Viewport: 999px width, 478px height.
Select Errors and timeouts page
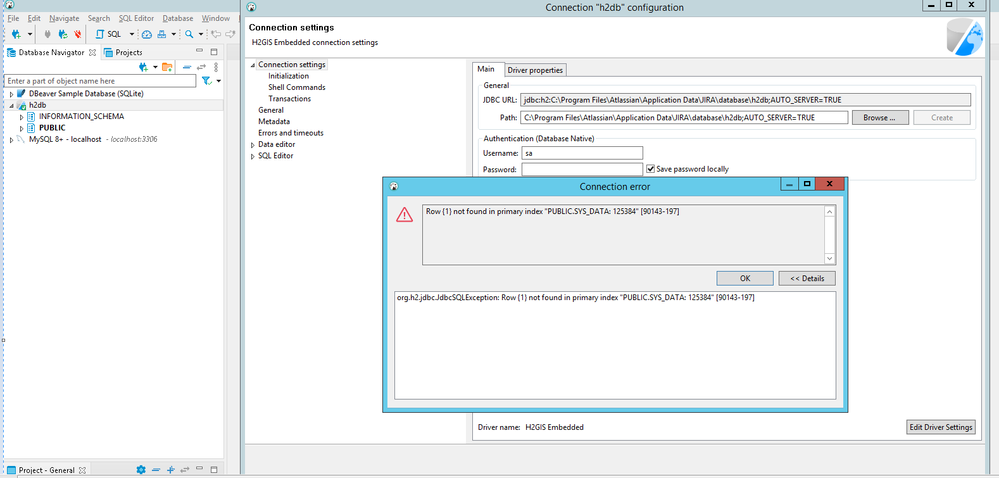point(291,133)
